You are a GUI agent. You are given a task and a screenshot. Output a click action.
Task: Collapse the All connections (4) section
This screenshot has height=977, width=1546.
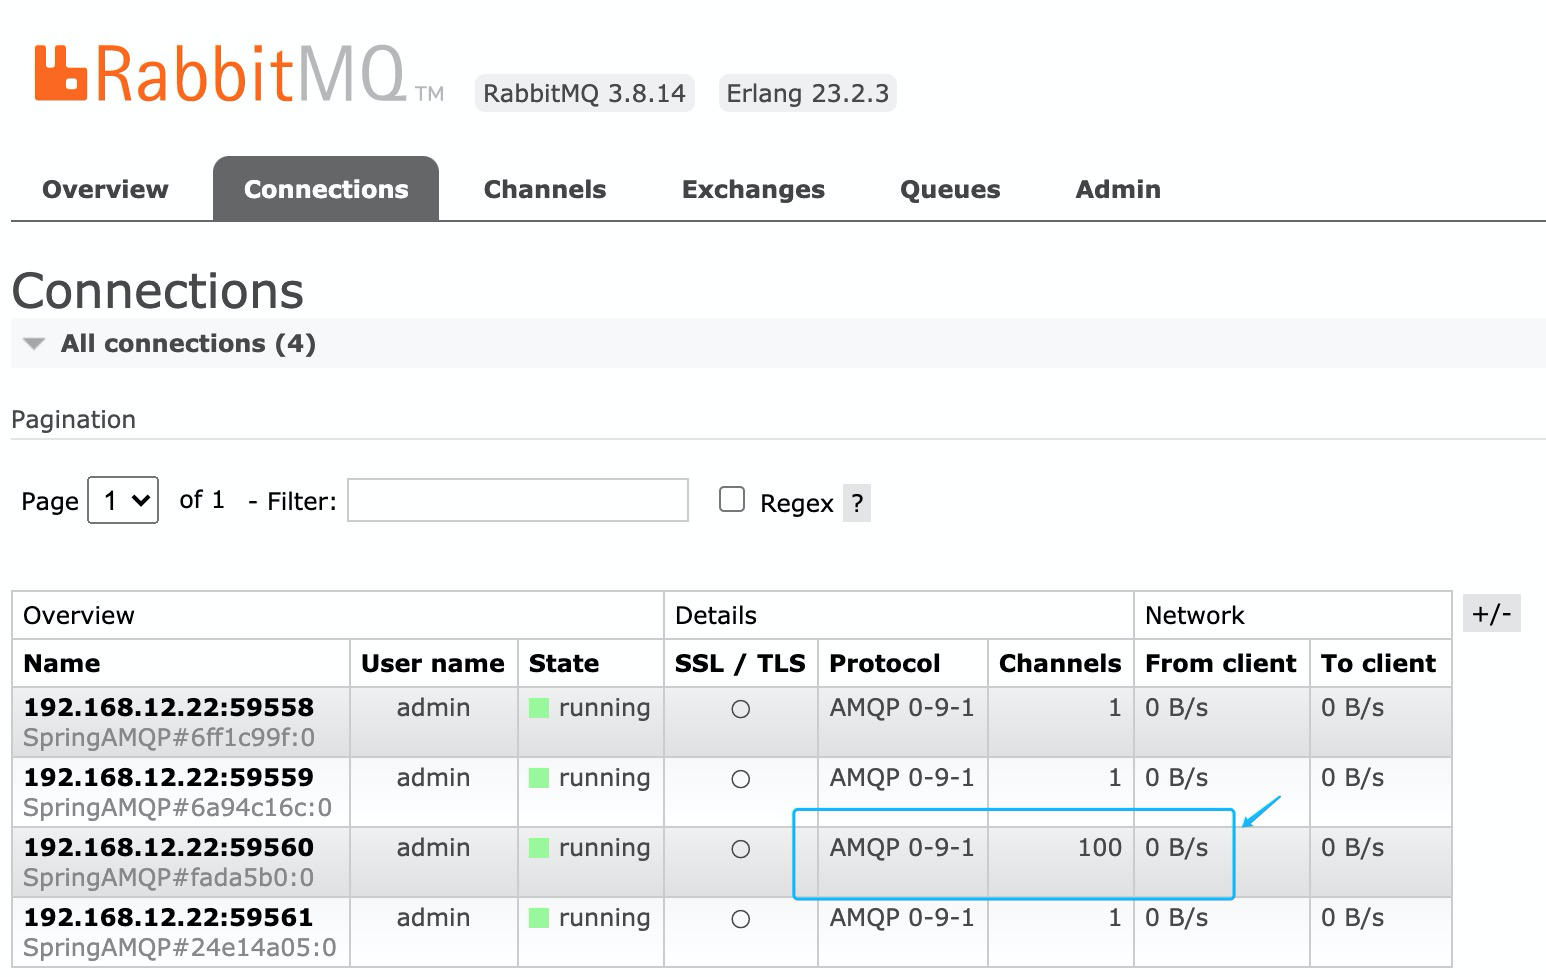[188, 343]
